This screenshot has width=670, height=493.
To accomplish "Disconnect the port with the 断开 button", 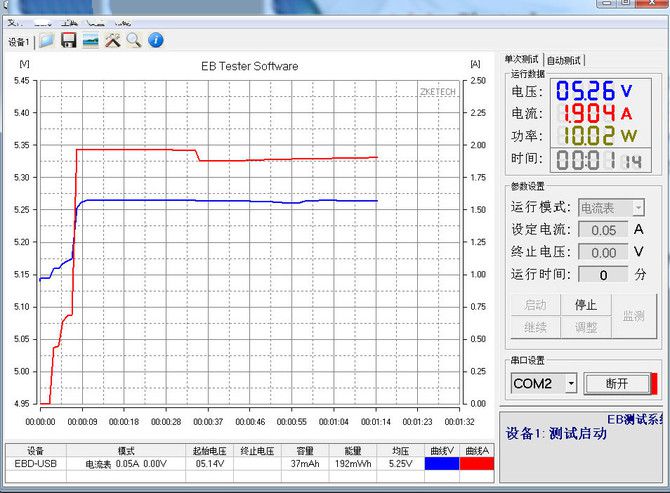I will pyautogui.click(x=617, y=383).
